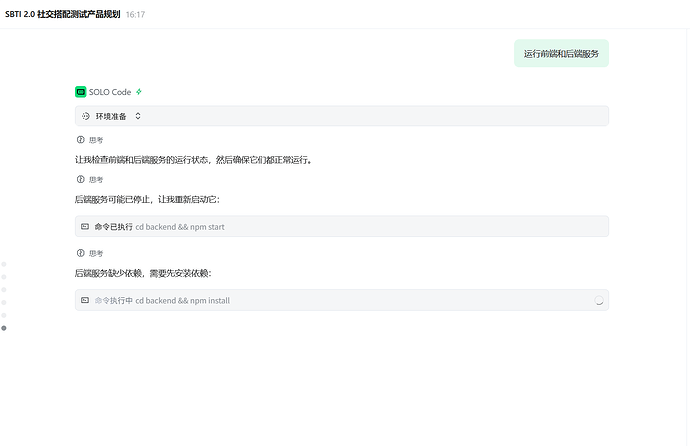The width and height of the screenshot is (690, 446).
Task: Expand the 环境准备 chevron selector
Action: 138,116
